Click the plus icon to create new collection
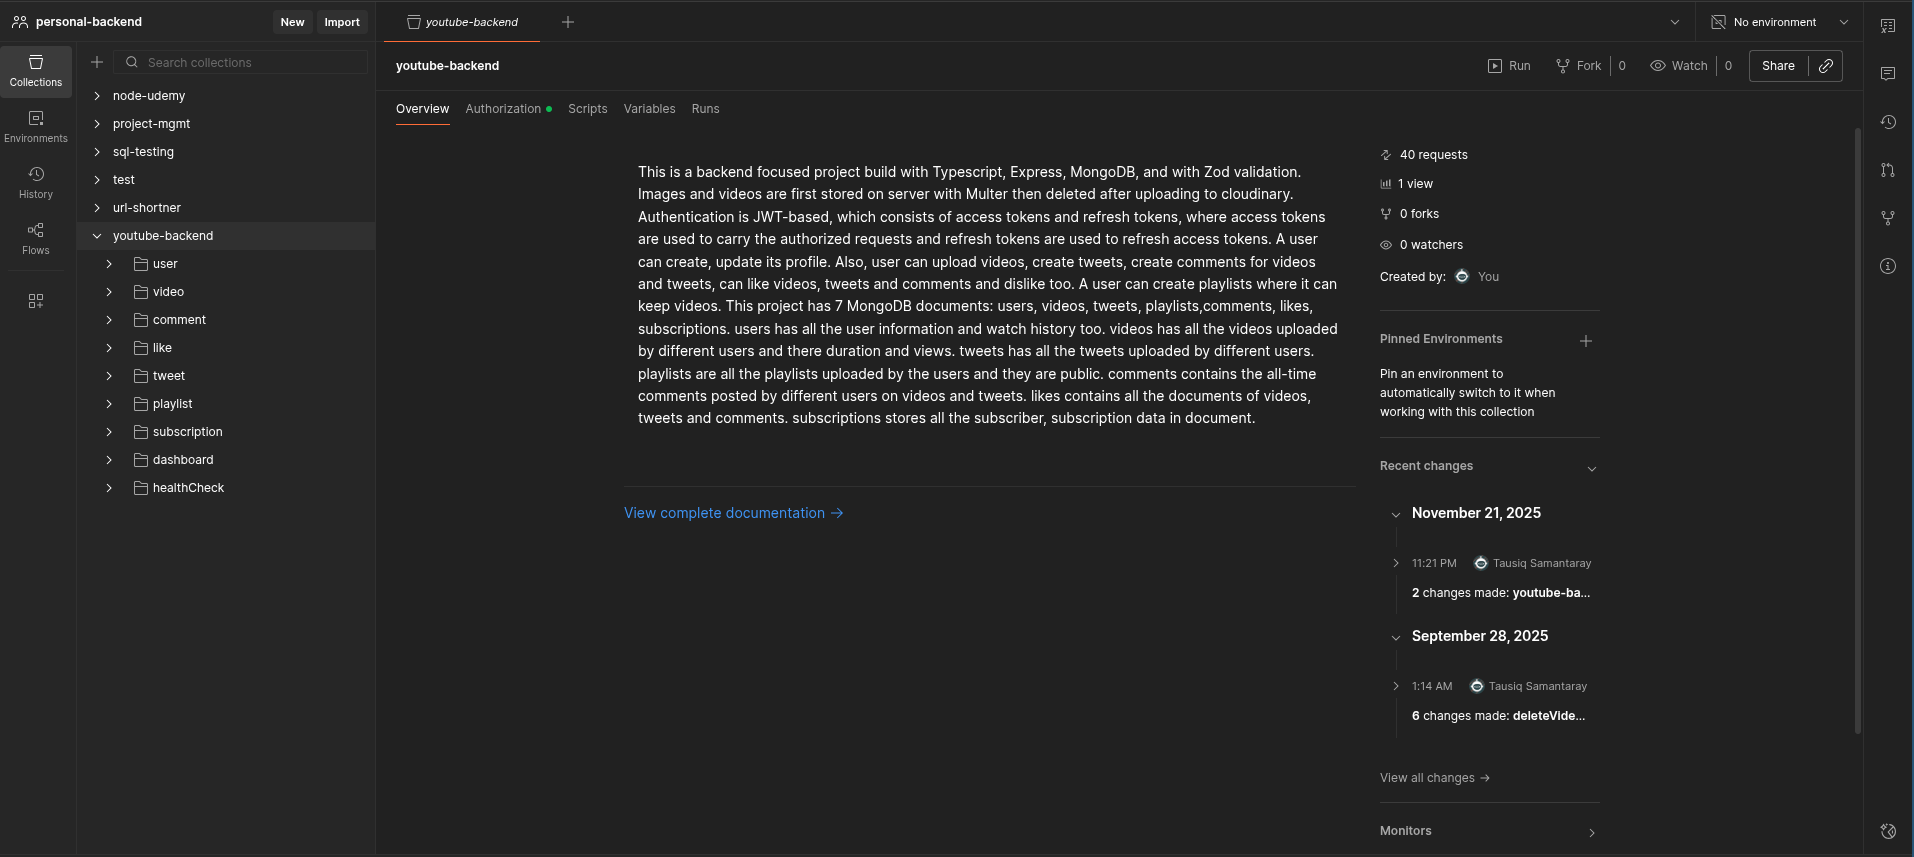Screen dimensions: 1914x857 [x=97, y=62]
